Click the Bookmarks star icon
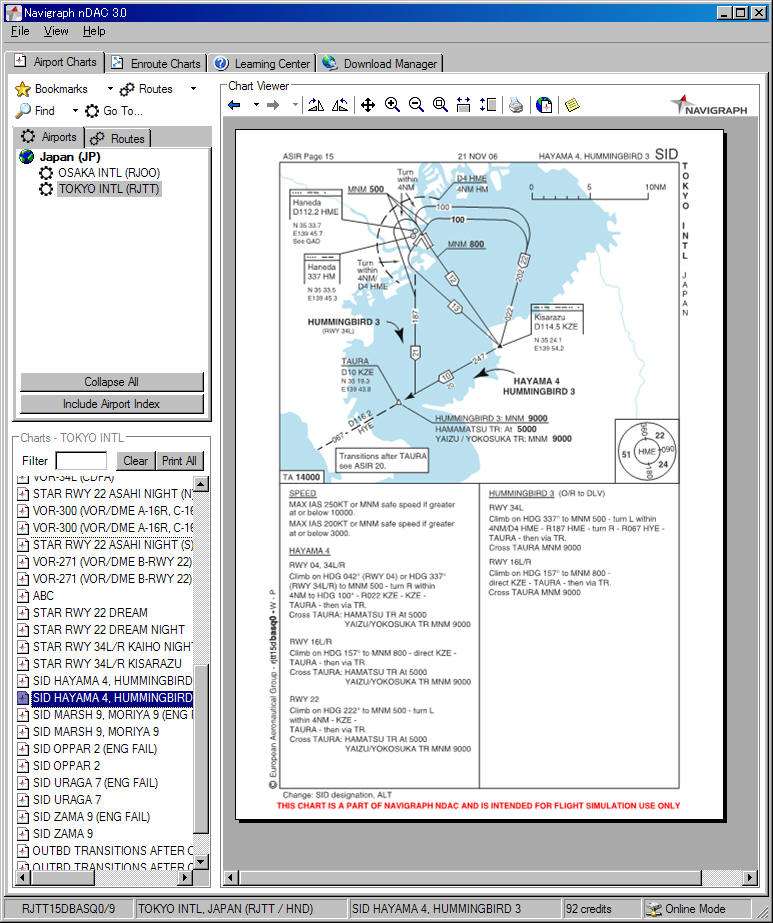This screenshot has height=923, width=773. pyautogui.click(x=23, y=89)
